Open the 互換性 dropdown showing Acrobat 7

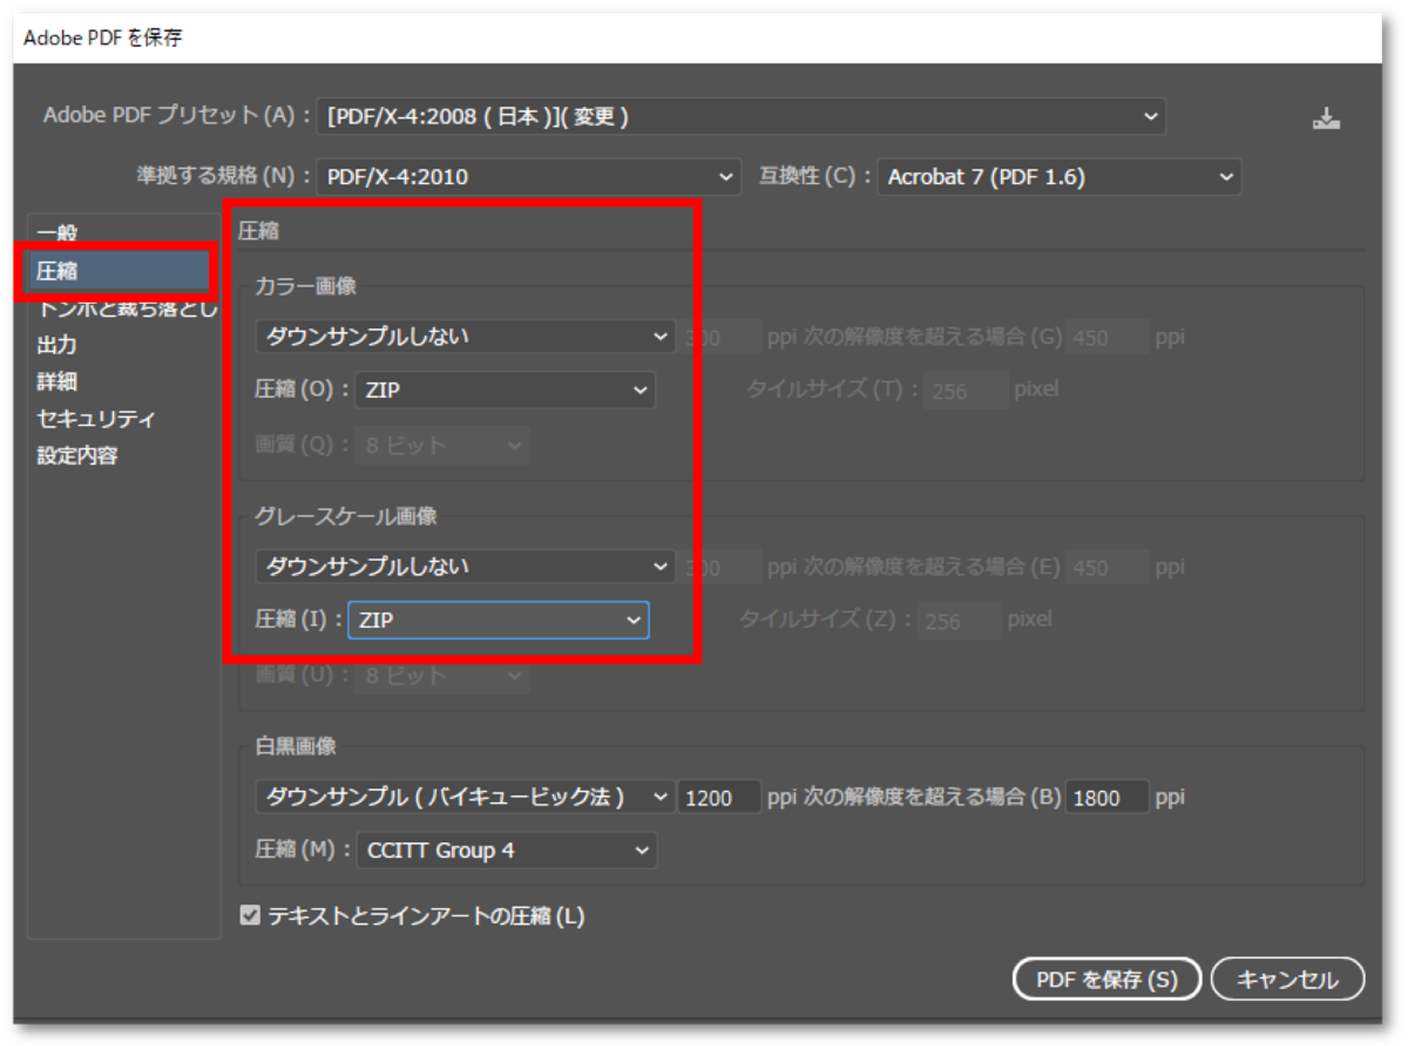tap(1057, 176)
